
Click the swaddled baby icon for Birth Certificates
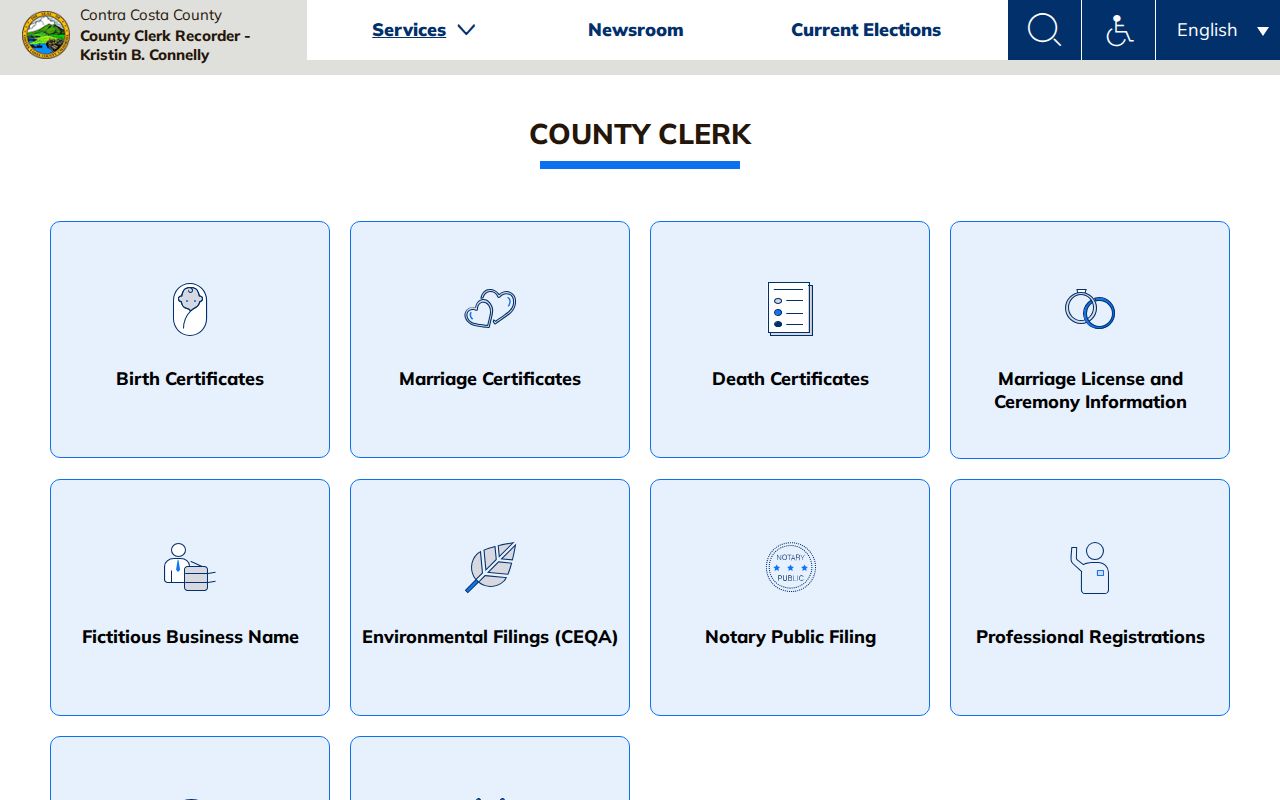point(190,309)
